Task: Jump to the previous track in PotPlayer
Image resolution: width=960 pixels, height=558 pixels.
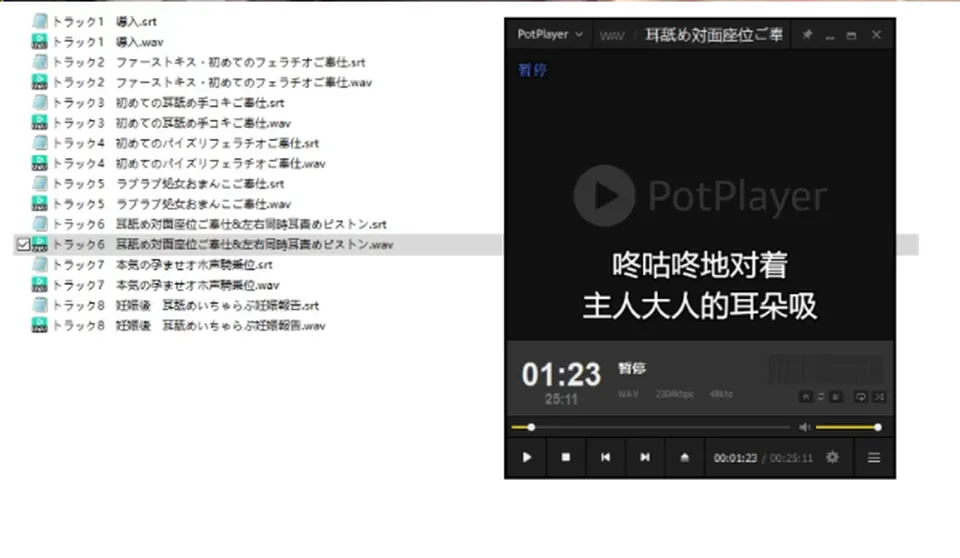Action: pos(606,458)
